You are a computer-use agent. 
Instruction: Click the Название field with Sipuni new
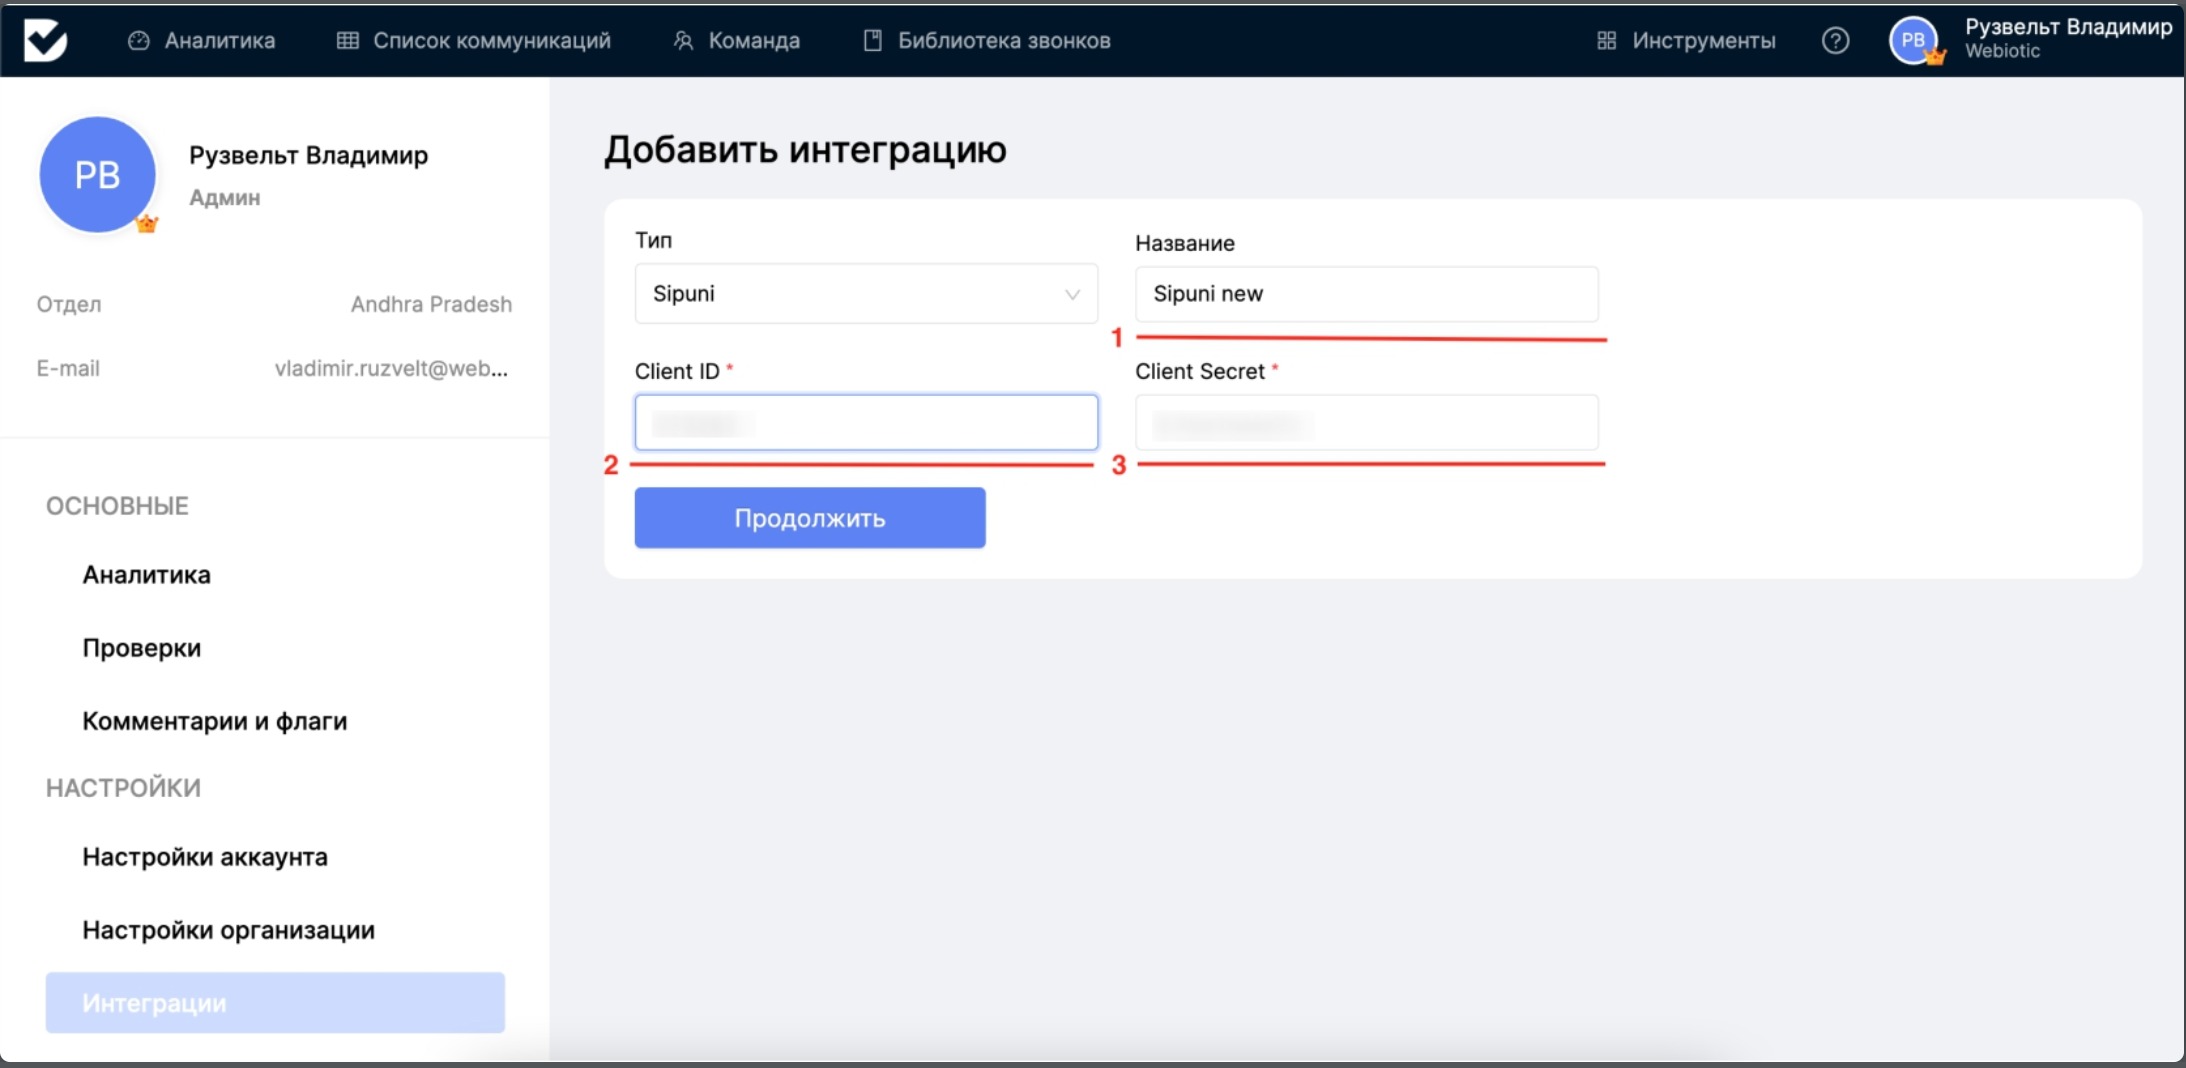(1366, 294)
